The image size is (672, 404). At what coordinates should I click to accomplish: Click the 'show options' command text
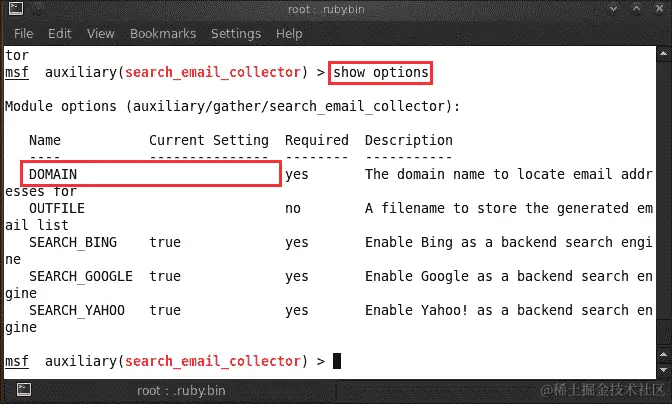click(x=381, y=72)
